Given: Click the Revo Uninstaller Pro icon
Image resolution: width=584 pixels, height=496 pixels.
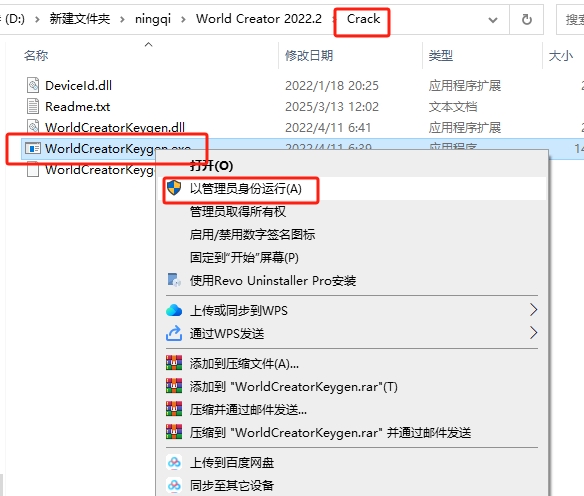Looking at the screenshot, I should pos(174,280).
